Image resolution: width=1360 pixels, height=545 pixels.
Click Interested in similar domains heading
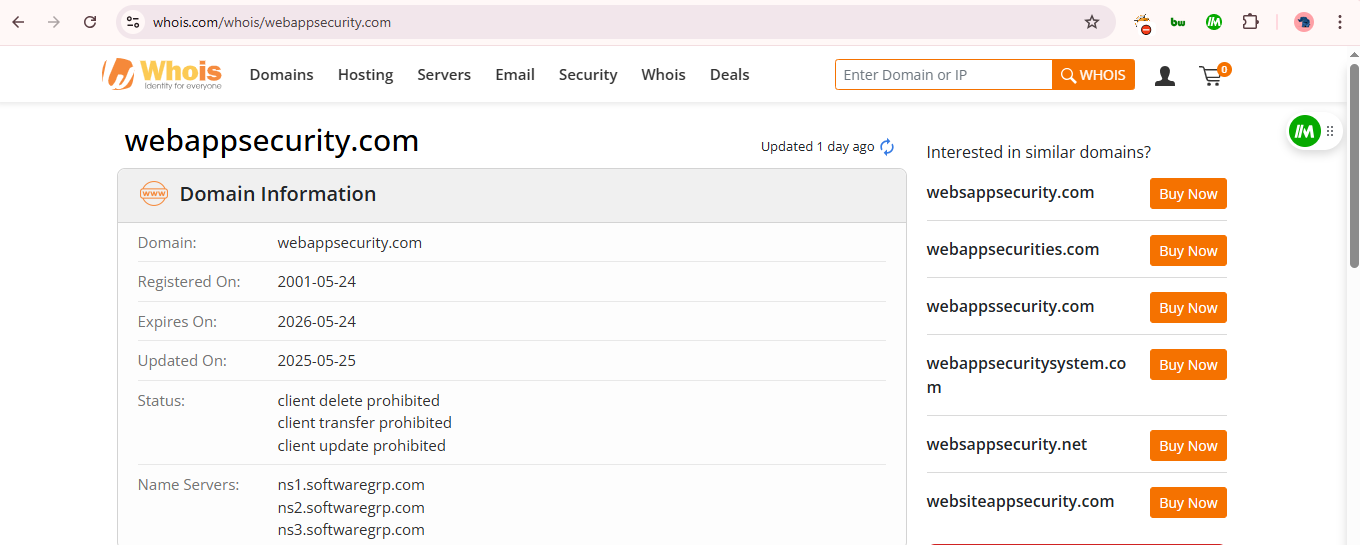click(1039, 153)
